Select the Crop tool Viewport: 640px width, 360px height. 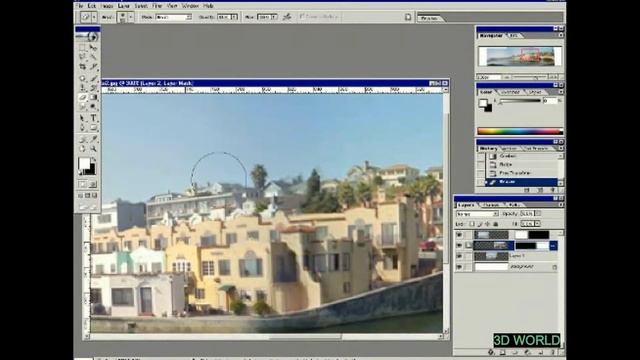(82, 67)
